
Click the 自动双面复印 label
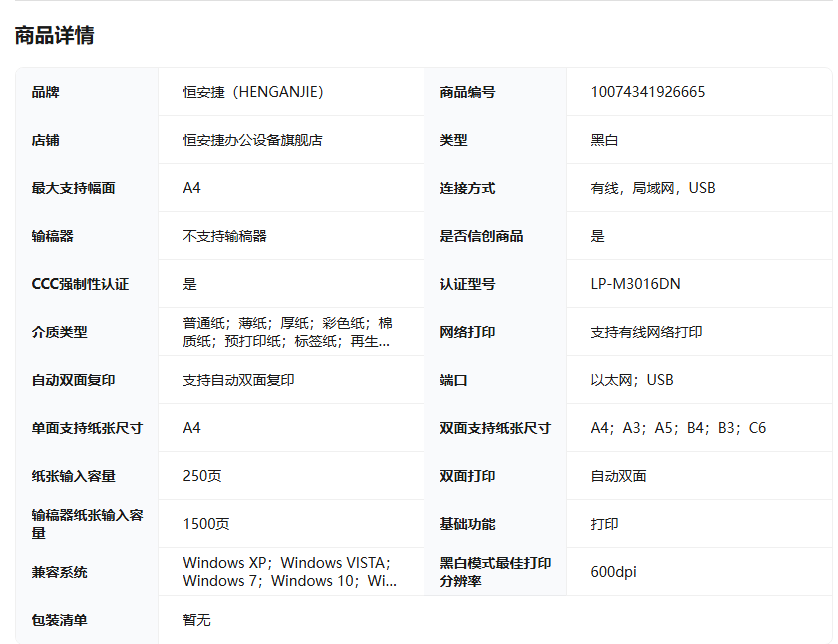(73, 380)
